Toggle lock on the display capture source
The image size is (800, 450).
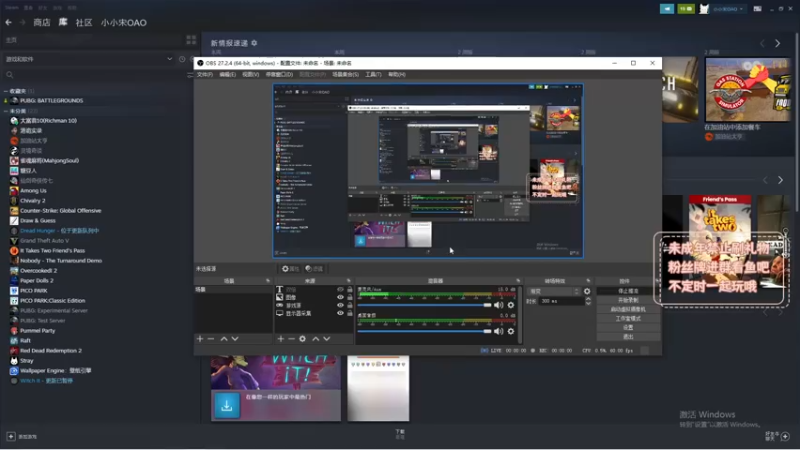(349, 313)
